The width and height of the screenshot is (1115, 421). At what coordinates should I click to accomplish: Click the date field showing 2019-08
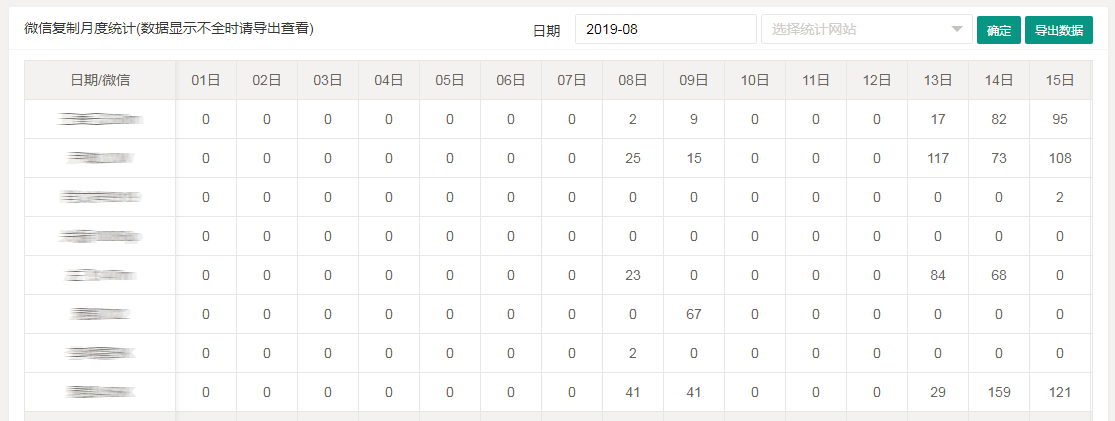coord(665,30)
